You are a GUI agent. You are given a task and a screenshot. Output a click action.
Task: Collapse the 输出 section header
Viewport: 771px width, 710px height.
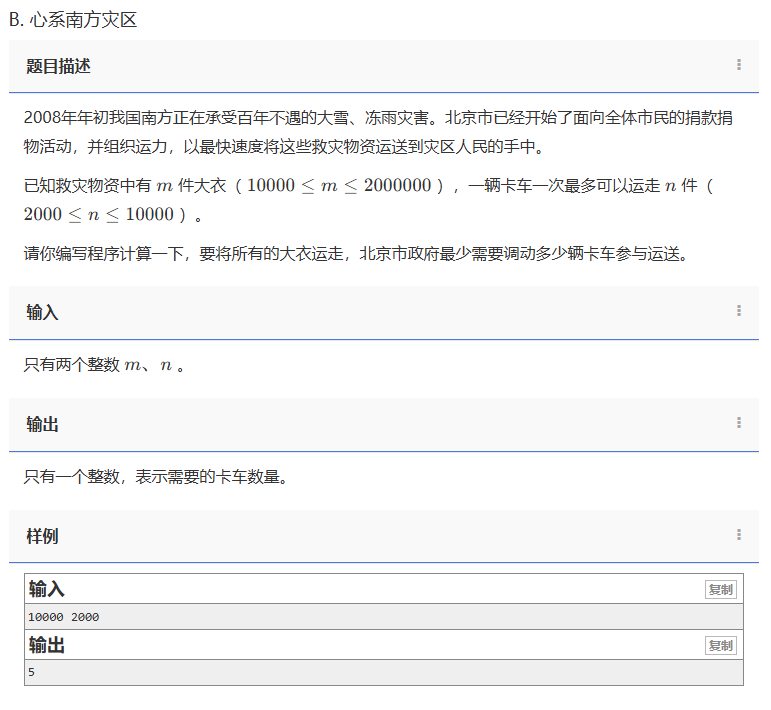coord(42,424)
